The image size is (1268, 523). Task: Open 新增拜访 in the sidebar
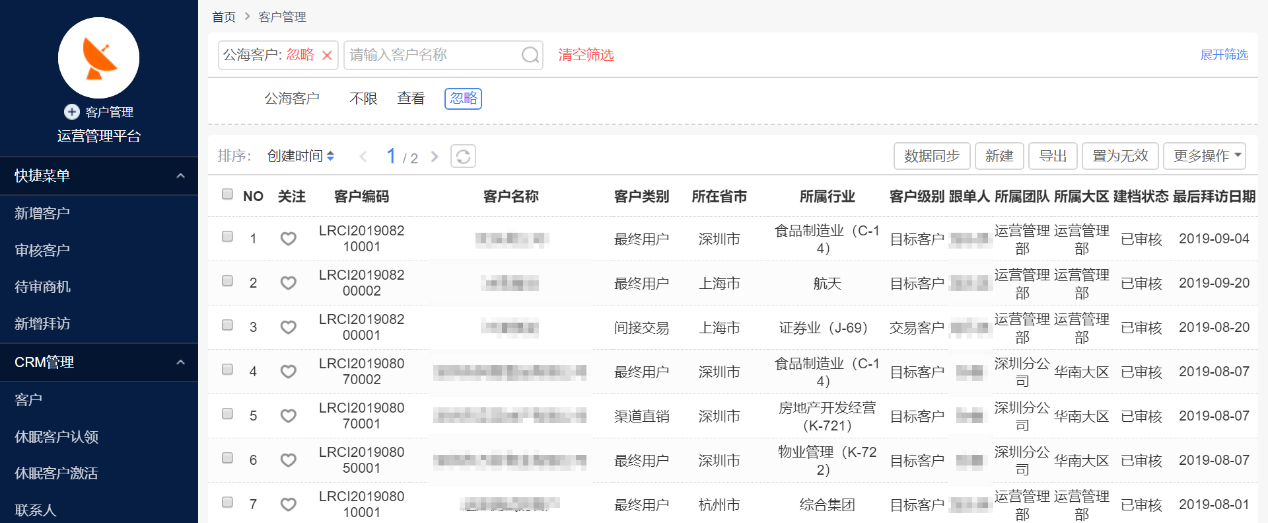[x=42, y=324]
